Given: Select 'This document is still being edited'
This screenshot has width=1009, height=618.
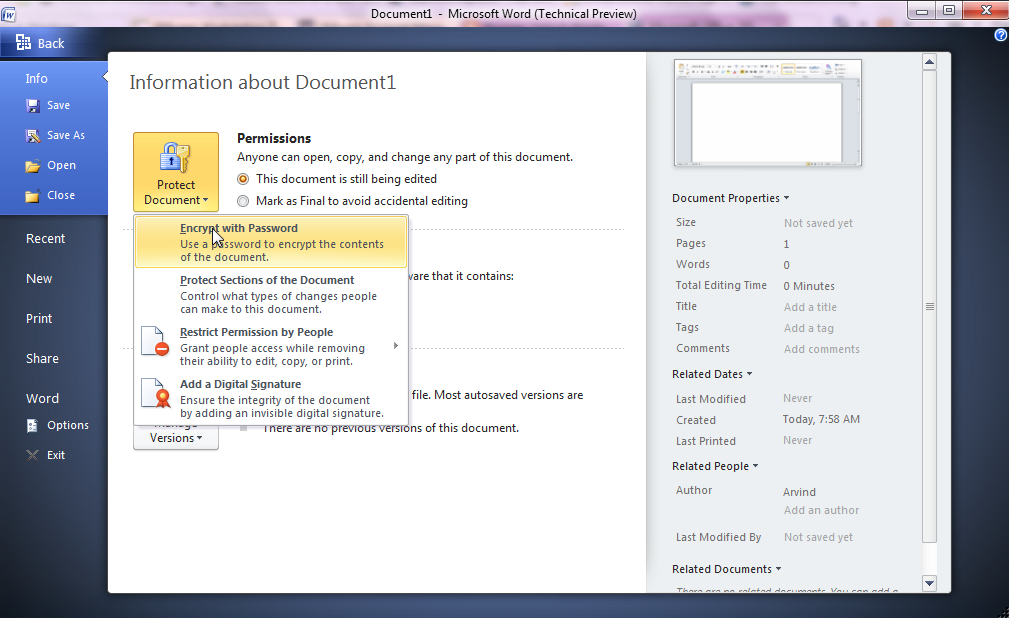Looking at the screenshot, I should click(244, 179).
